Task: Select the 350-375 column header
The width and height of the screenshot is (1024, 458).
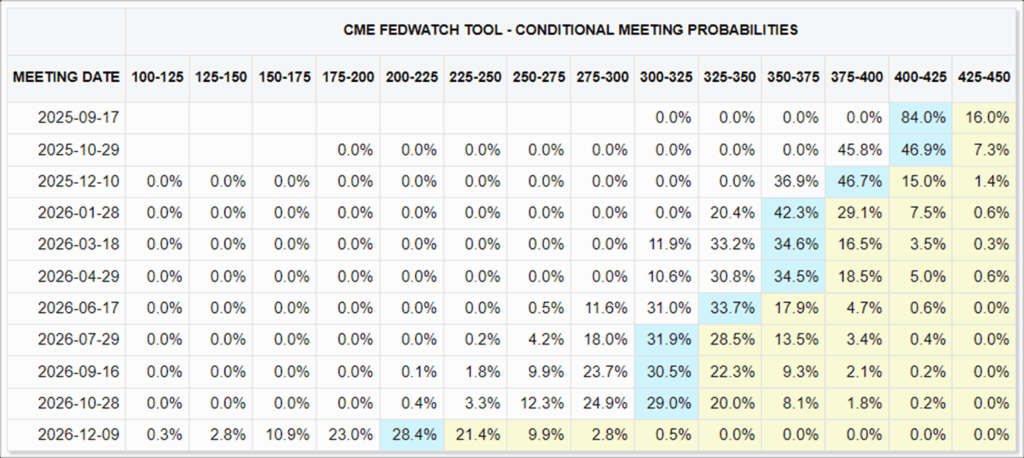Action: (793, 76)
